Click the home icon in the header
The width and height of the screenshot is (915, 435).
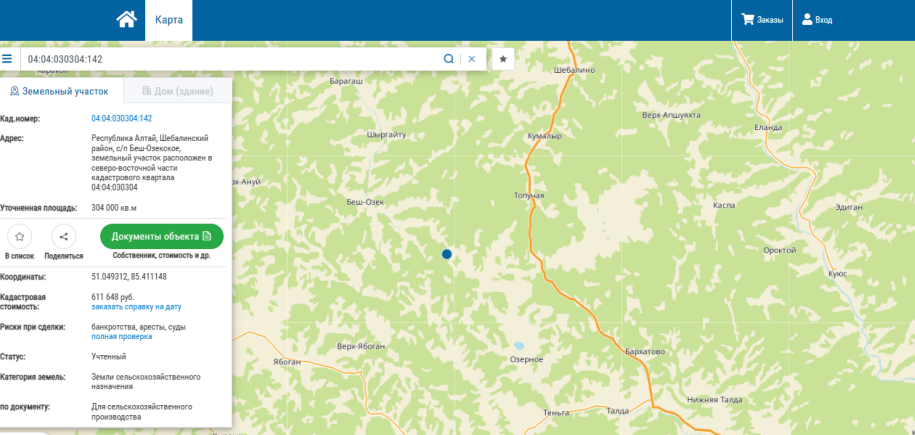tap(127, 20)
